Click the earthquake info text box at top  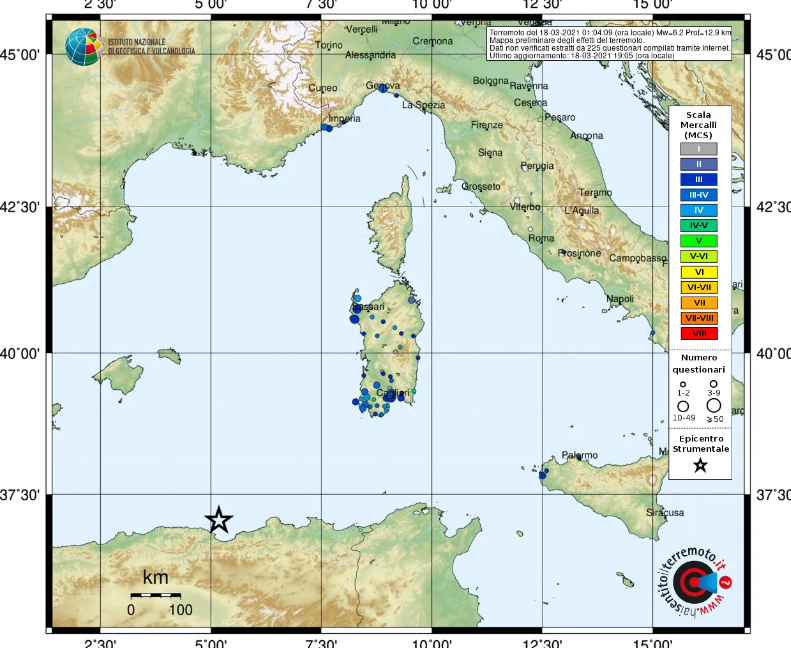pos(610,44)
